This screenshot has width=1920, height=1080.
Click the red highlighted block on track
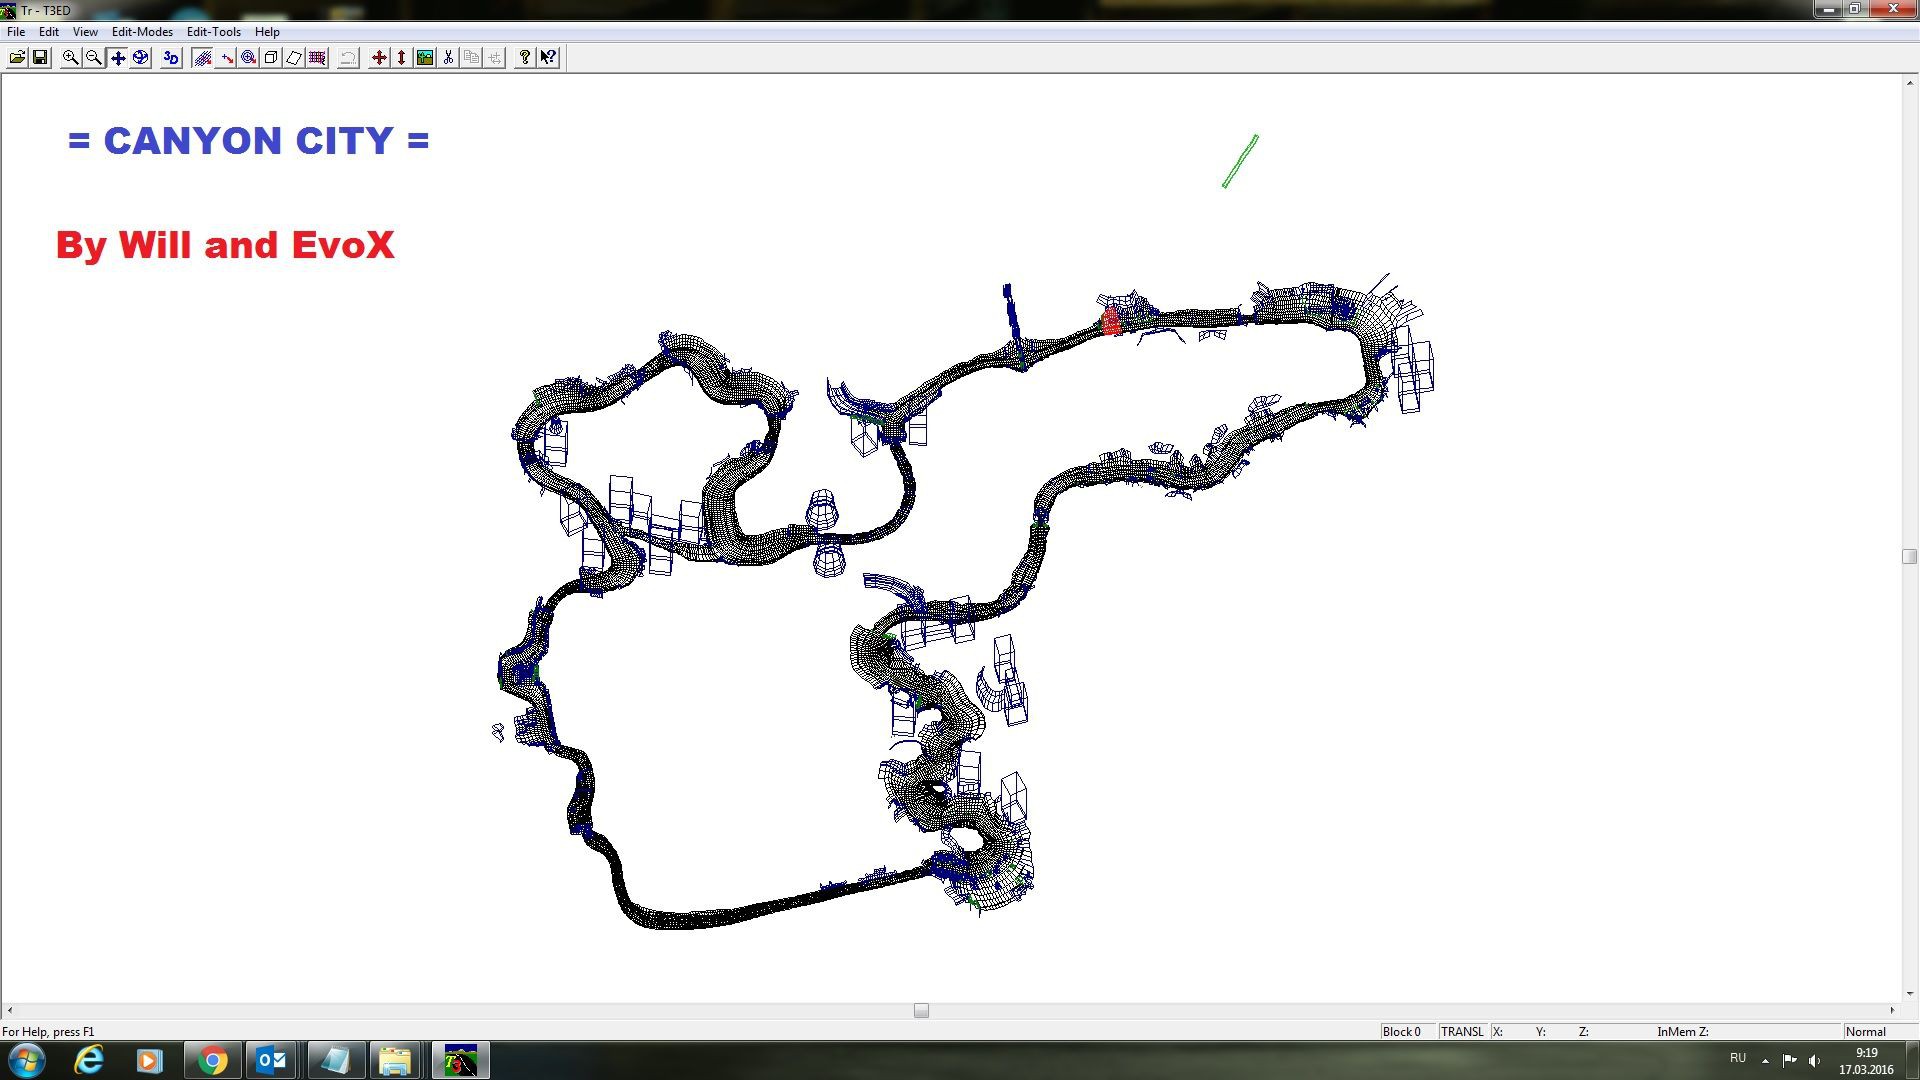point(1110,321)
